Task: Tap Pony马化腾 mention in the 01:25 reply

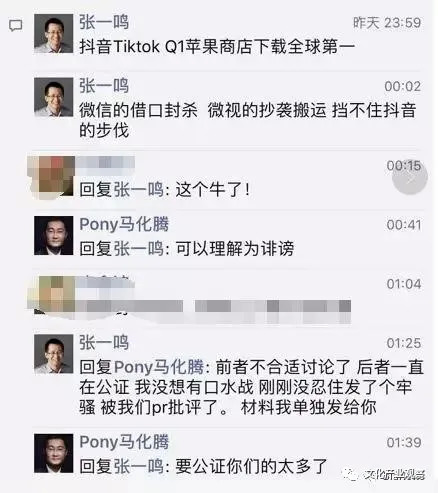Action: pos(159,367)
